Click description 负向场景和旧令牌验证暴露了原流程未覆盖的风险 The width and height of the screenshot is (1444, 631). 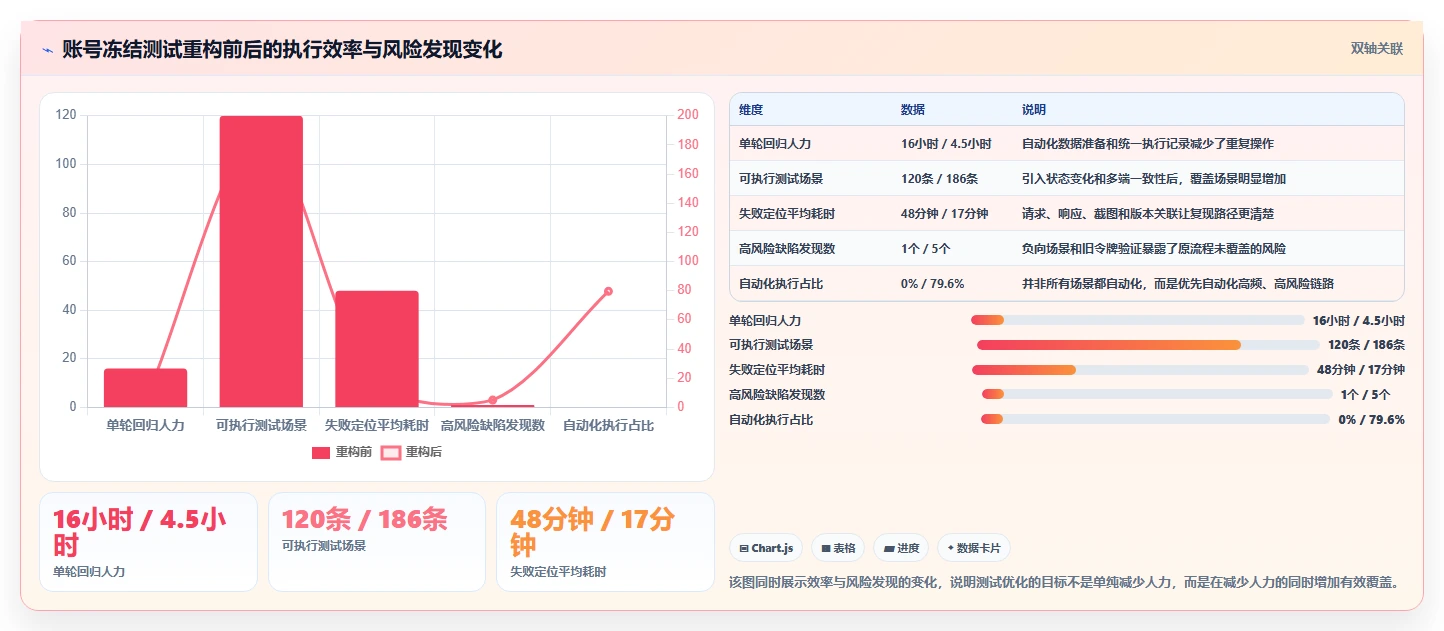pos(1154,248)
